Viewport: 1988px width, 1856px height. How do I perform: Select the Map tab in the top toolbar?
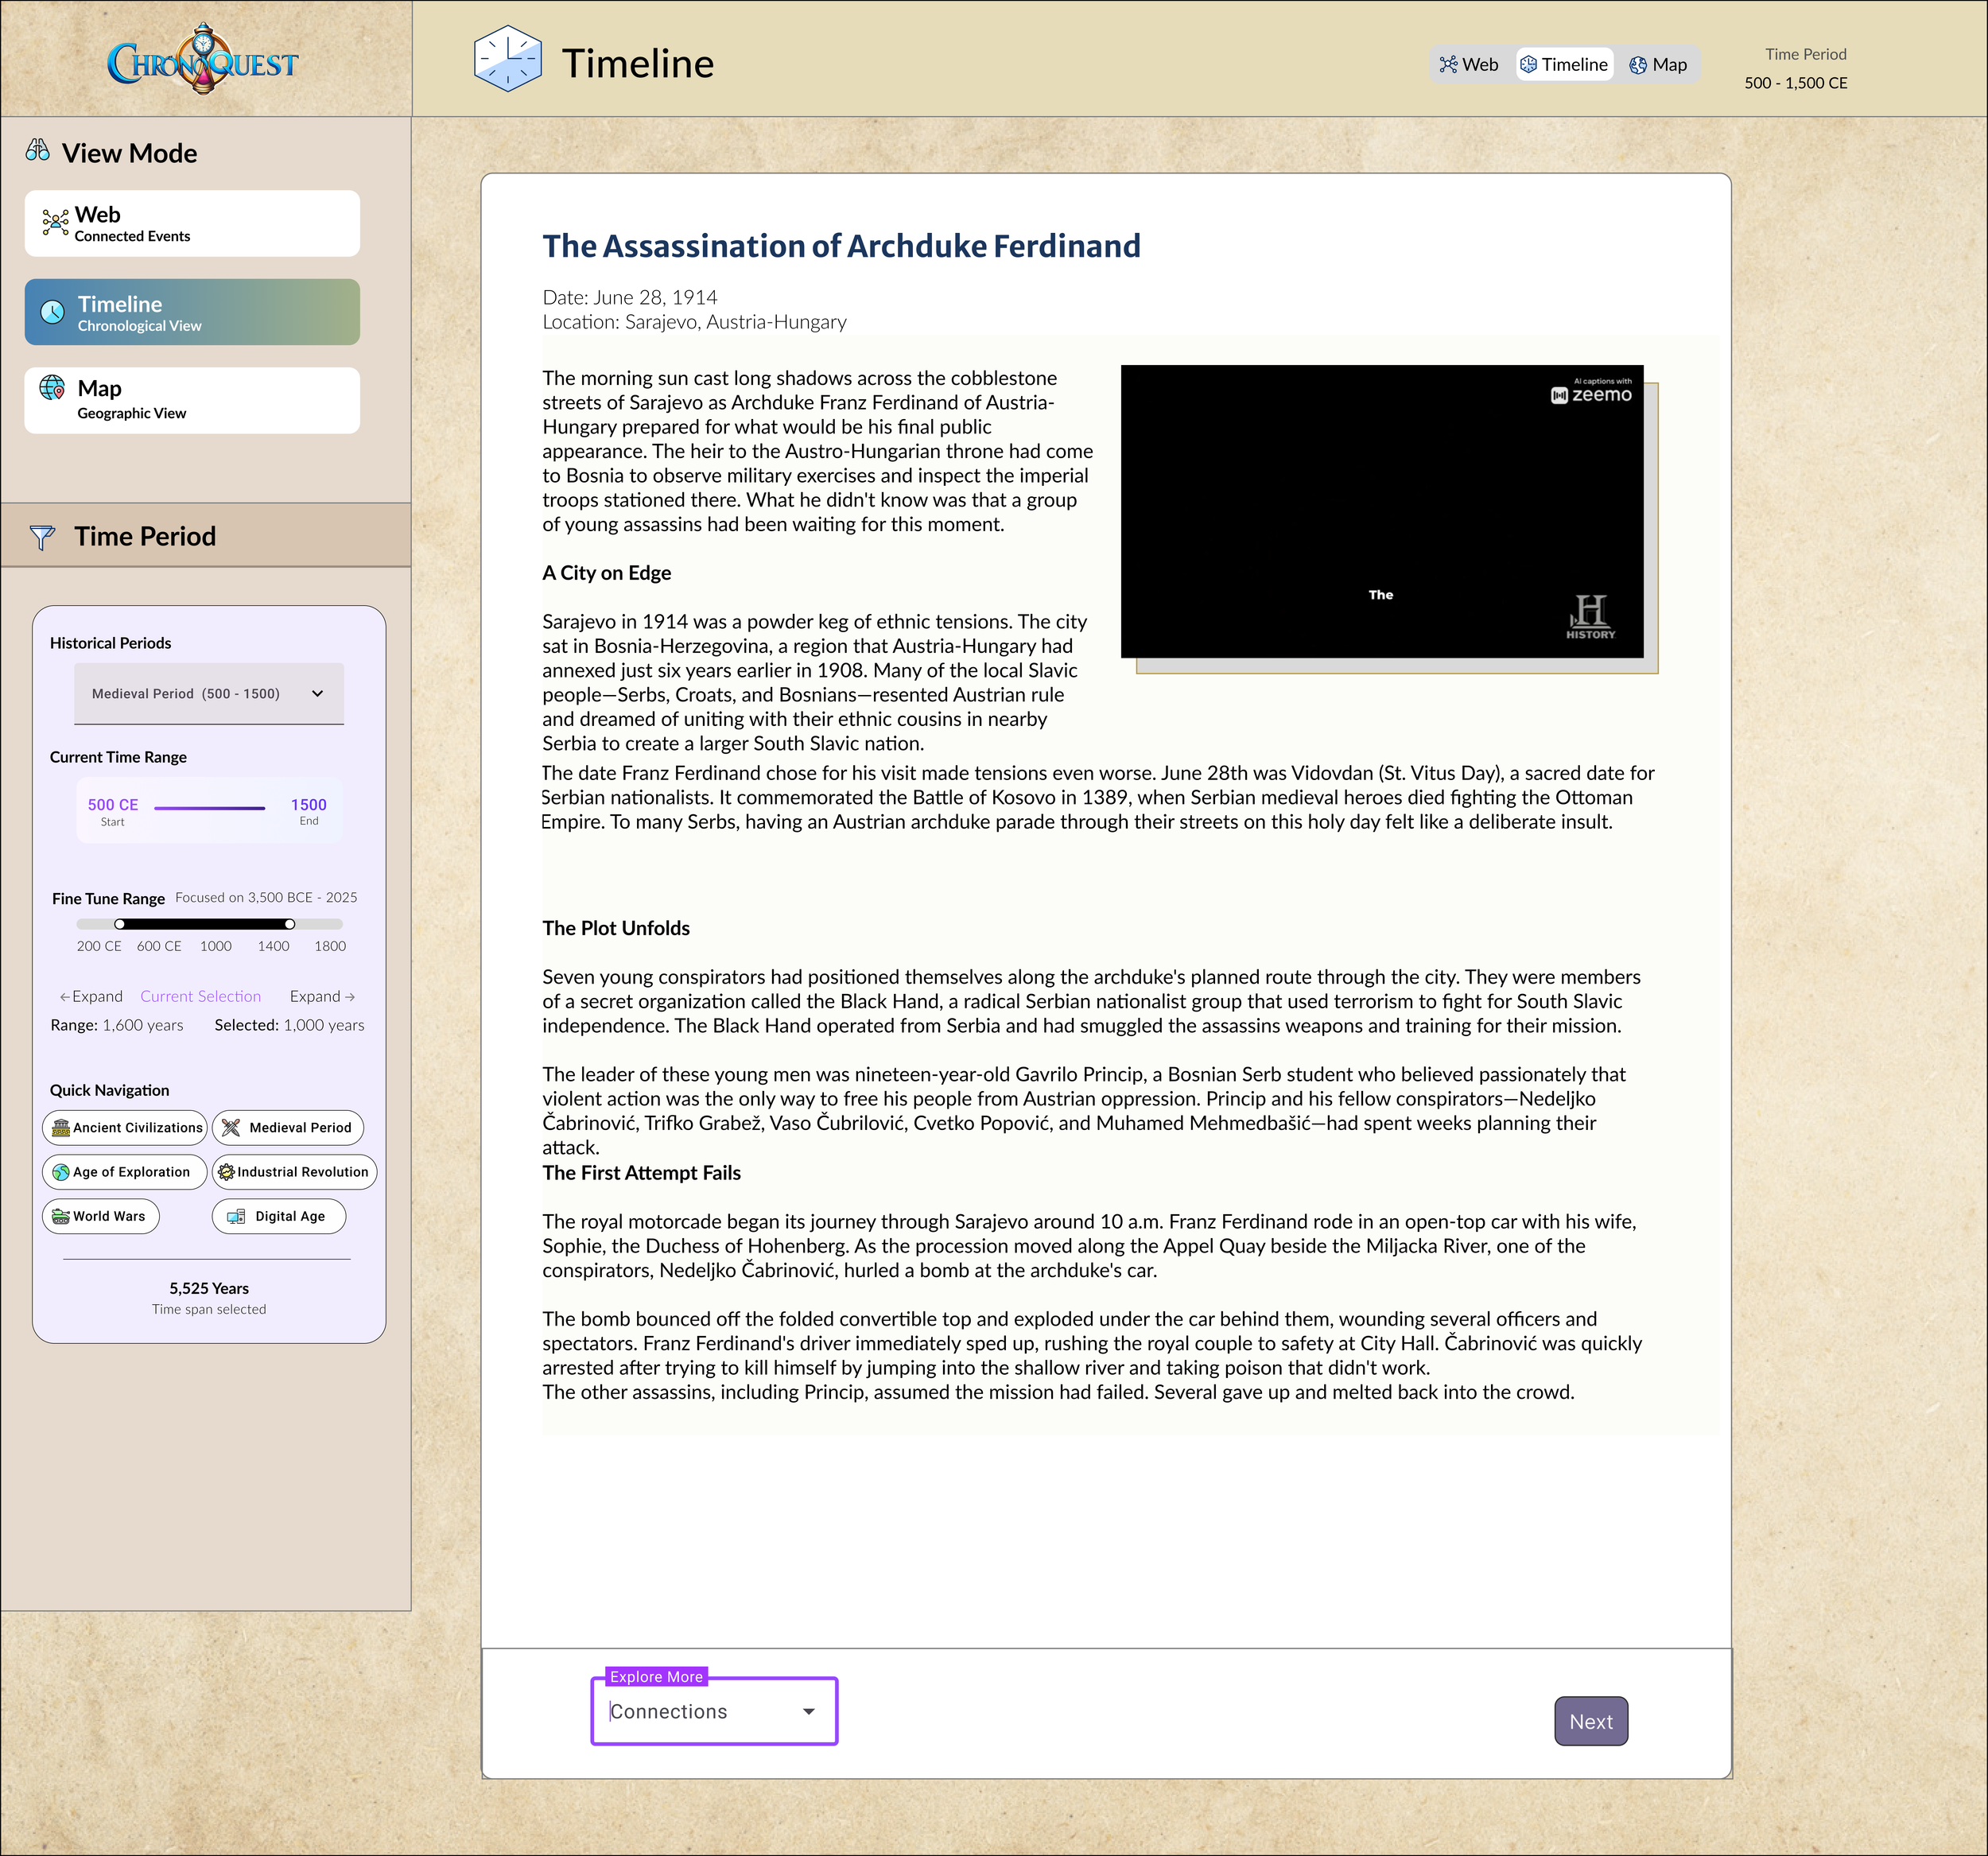tap(1658, 63)
